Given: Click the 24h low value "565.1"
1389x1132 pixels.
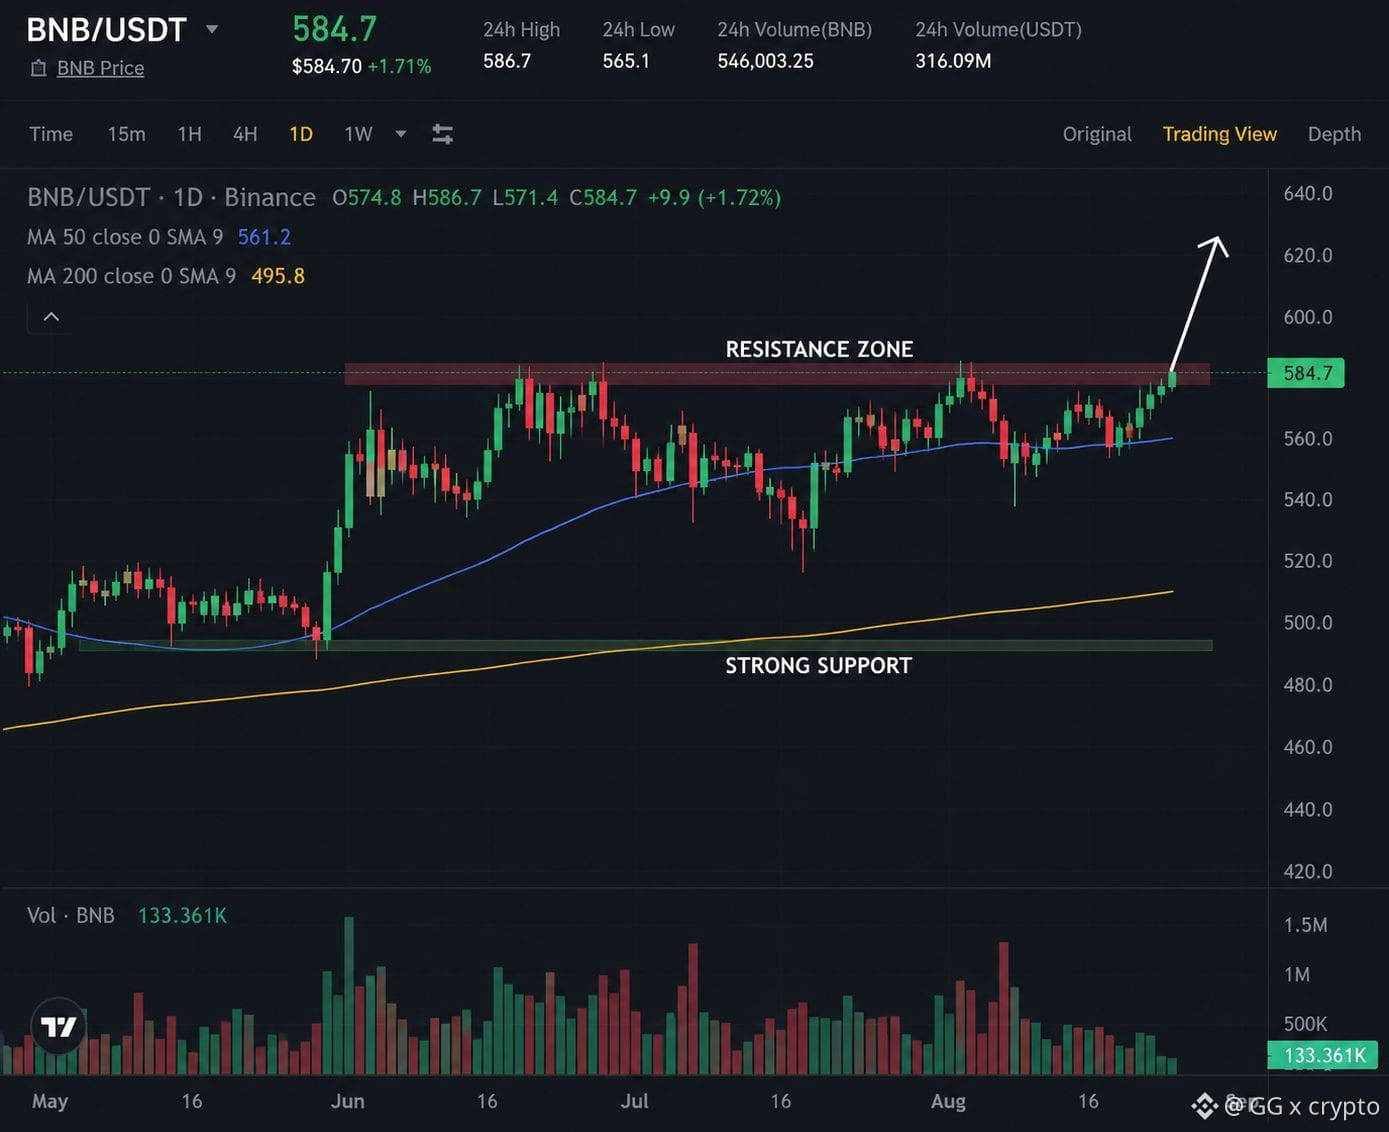Looking at the screenshot, I should 626,61.
